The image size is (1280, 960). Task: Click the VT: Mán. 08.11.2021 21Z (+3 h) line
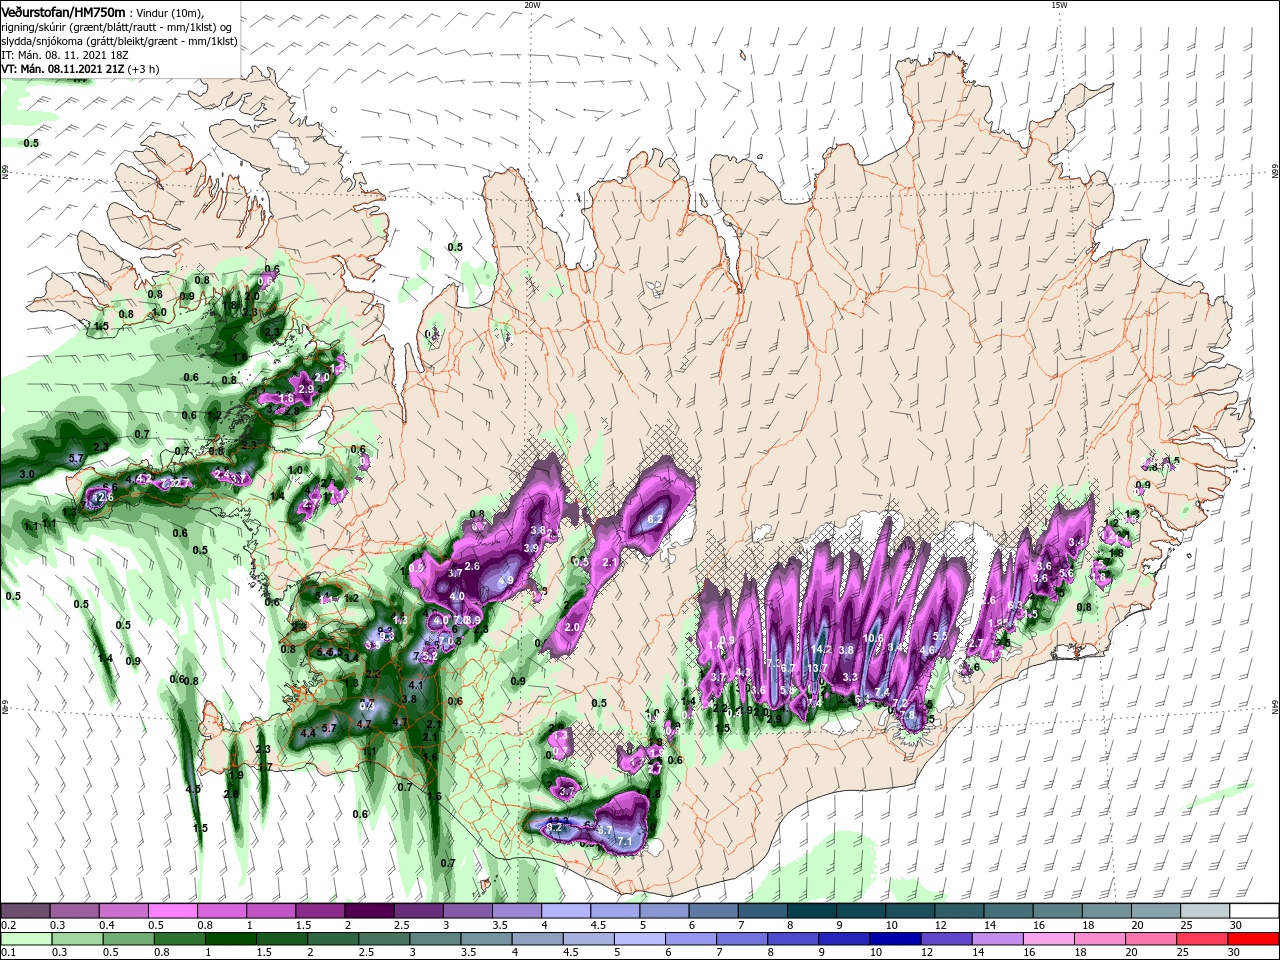click(80, 68)
